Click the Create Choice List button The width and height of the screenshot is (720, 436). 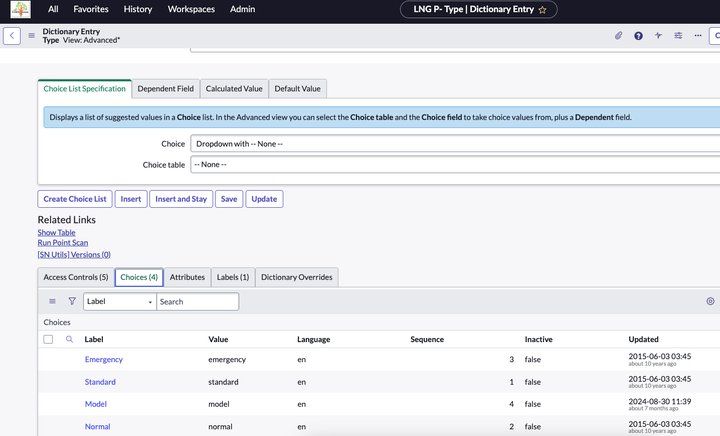coord(75,199)
